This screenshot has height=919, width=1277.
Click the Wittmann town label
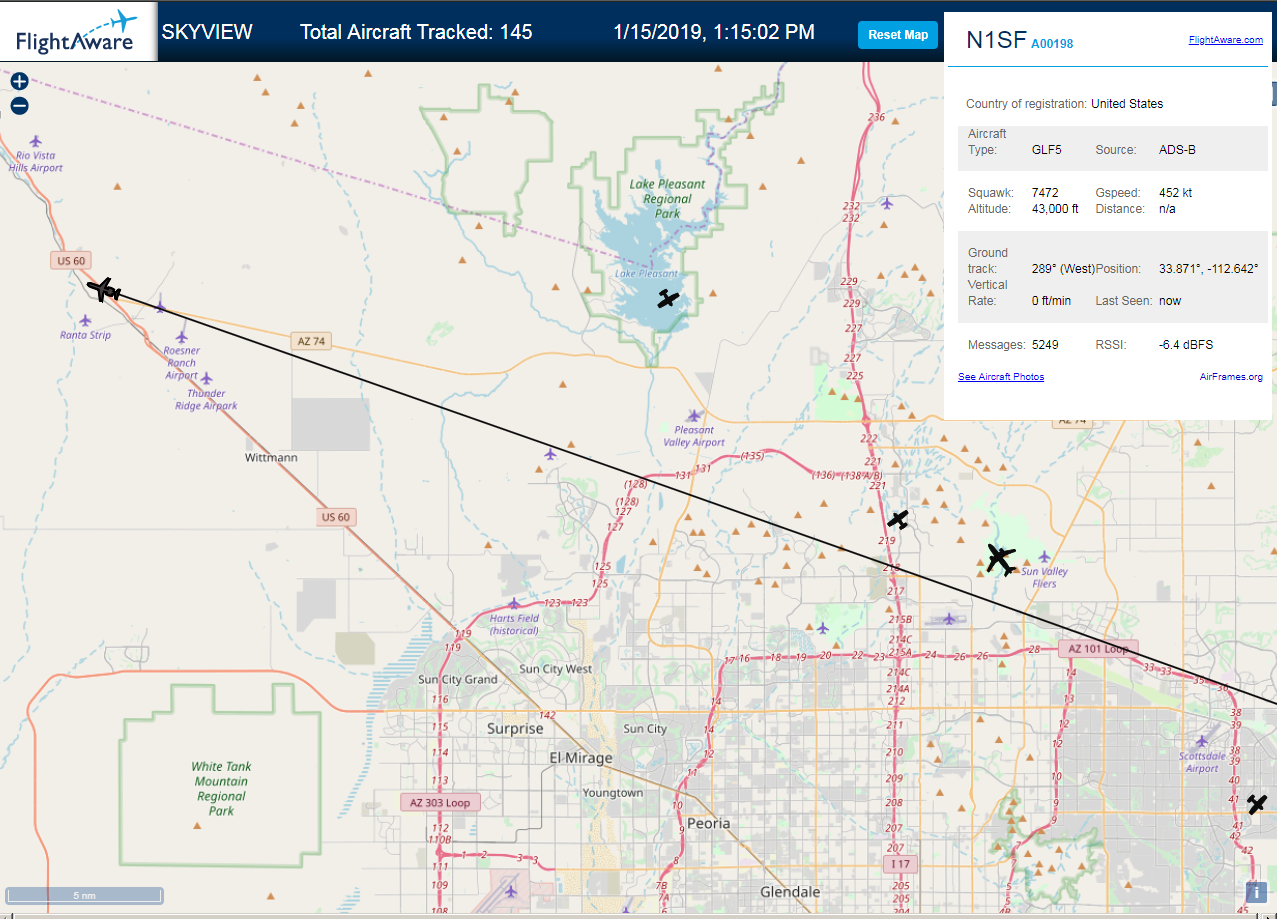[271, 457]
